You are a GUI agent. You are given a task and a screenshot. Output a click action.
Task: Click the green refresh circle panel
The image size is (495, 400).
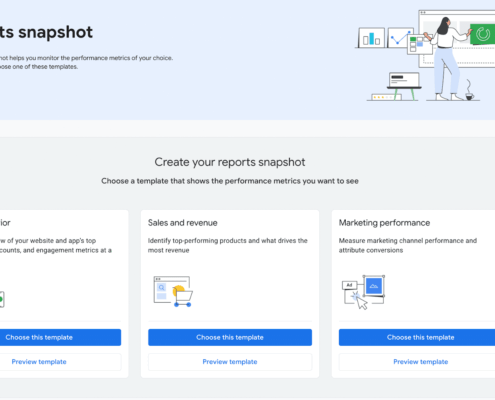[x=482, y=34]
